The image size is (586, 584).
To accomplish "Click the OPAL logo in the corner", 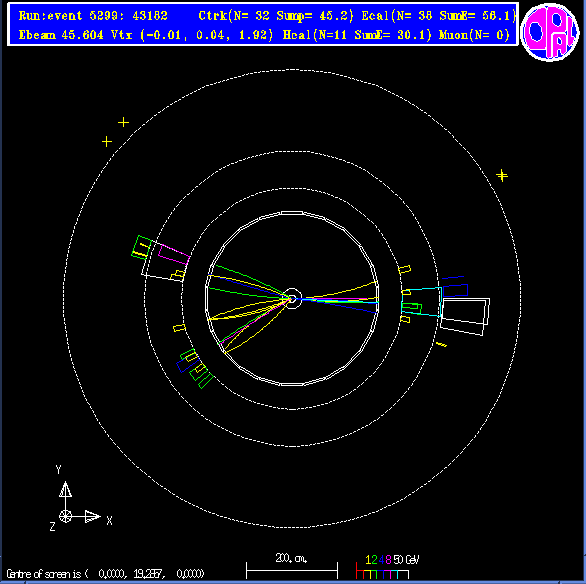I will click(x=550, y=31).
